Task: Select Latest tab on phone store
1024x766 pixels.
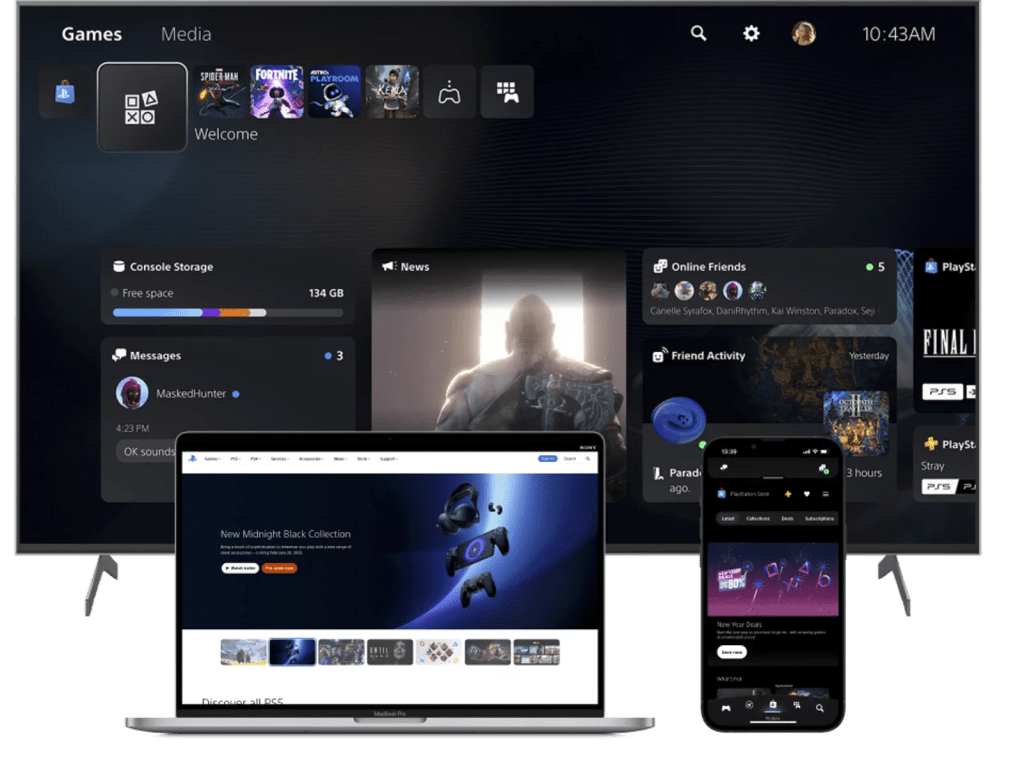Action: pyautogui.click(x=728, y=519)
